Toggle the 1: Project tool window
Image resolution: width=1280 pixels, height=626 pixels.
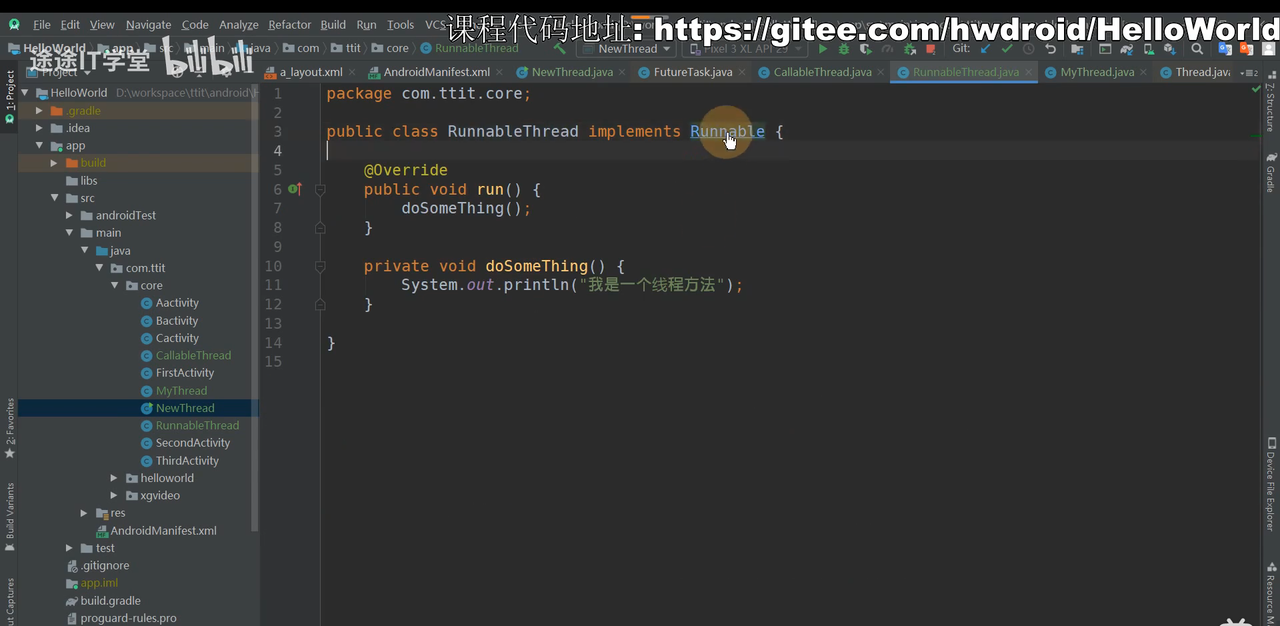(10, 96)
